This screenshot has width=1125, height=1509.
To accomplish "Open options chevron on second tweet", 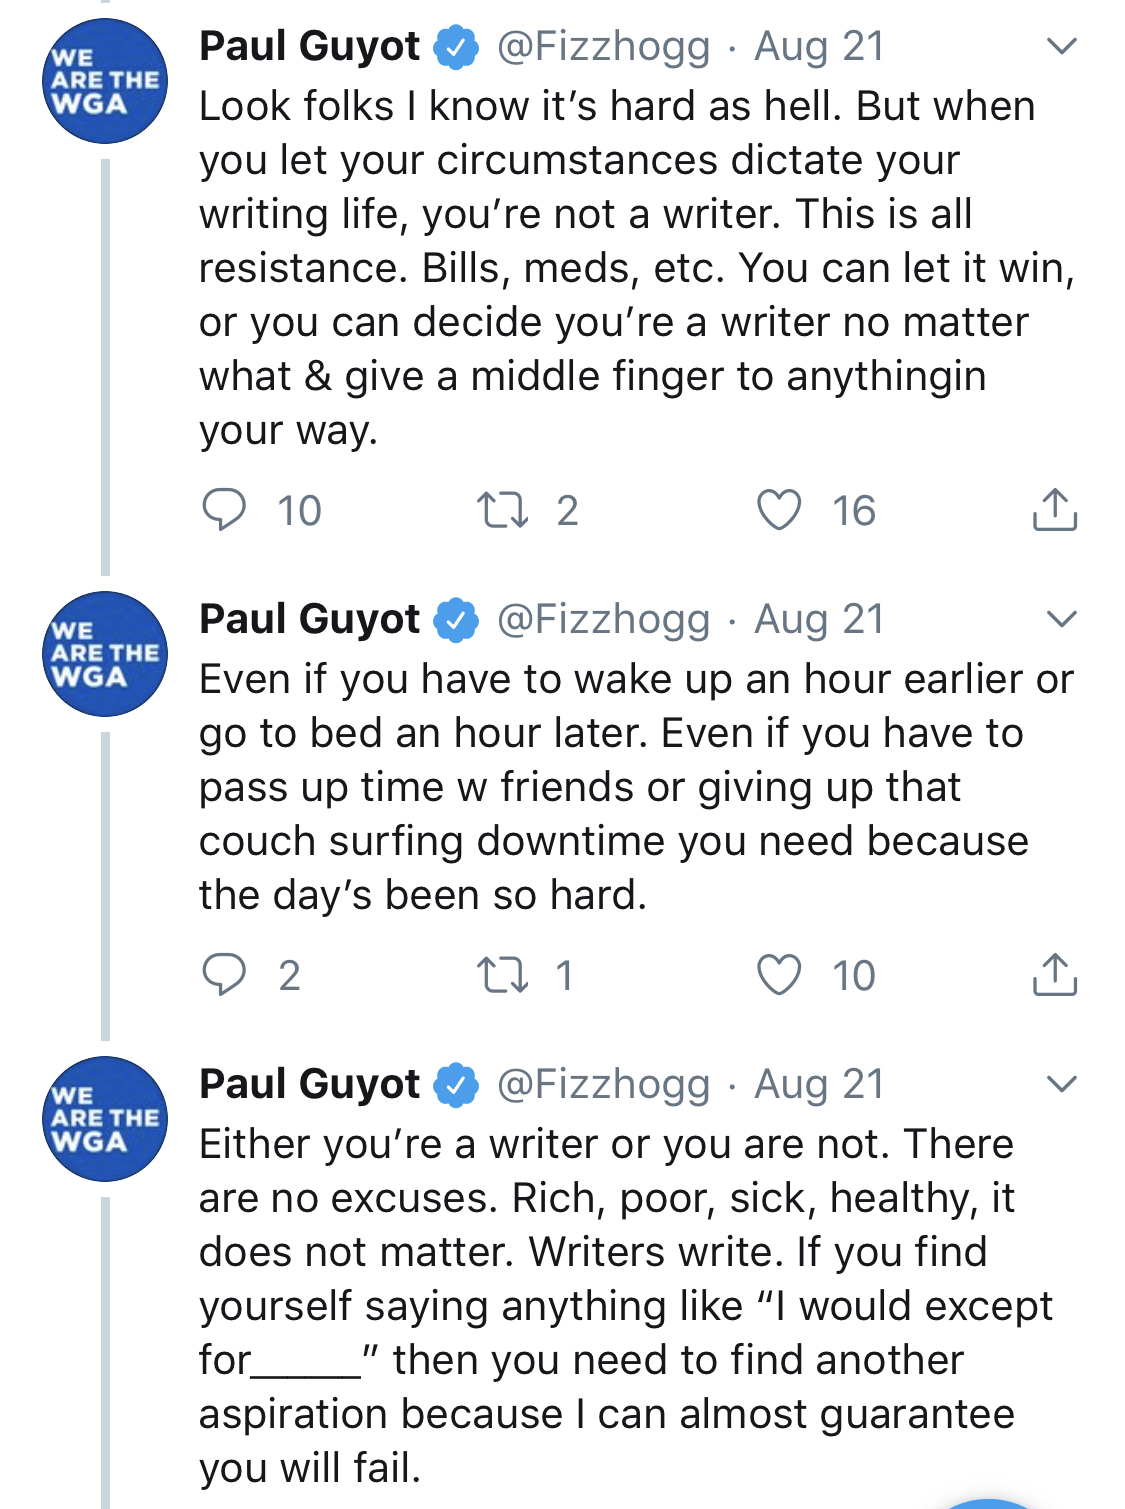I will 1060,619.
